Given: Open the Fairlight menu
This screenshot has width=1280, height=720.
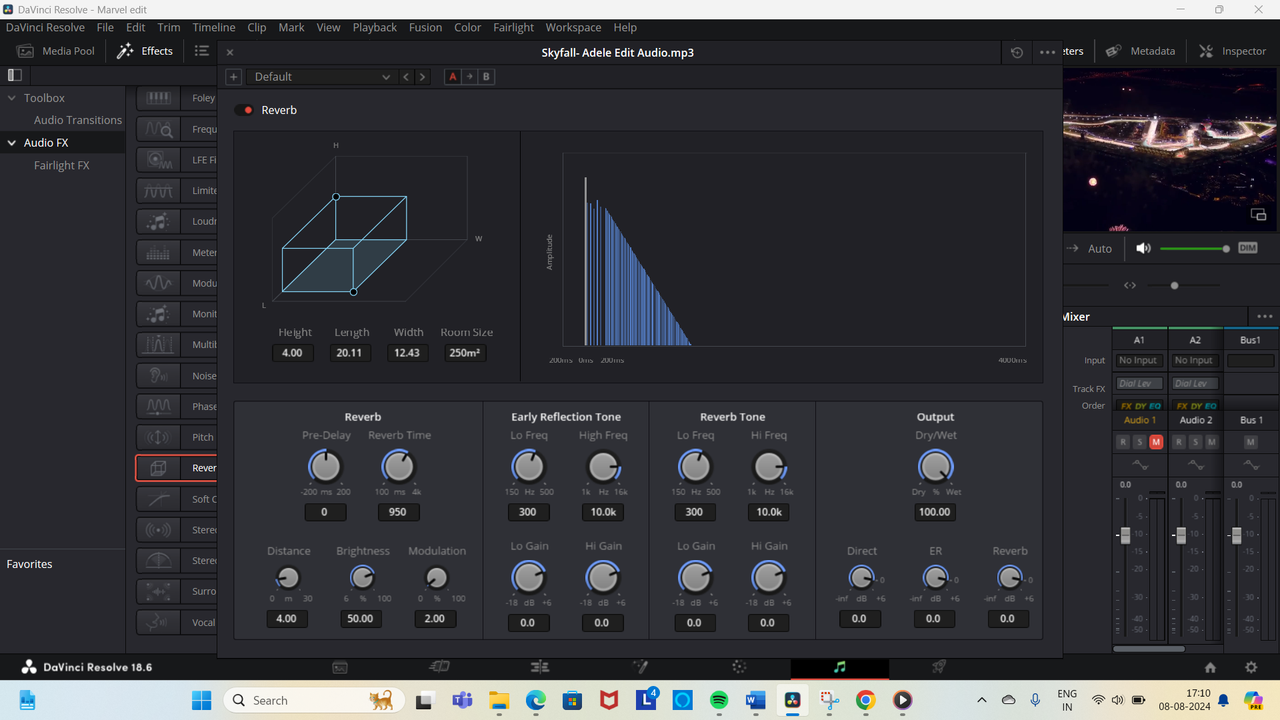Looking at the screenshot, I should click(x=513, y=27).
